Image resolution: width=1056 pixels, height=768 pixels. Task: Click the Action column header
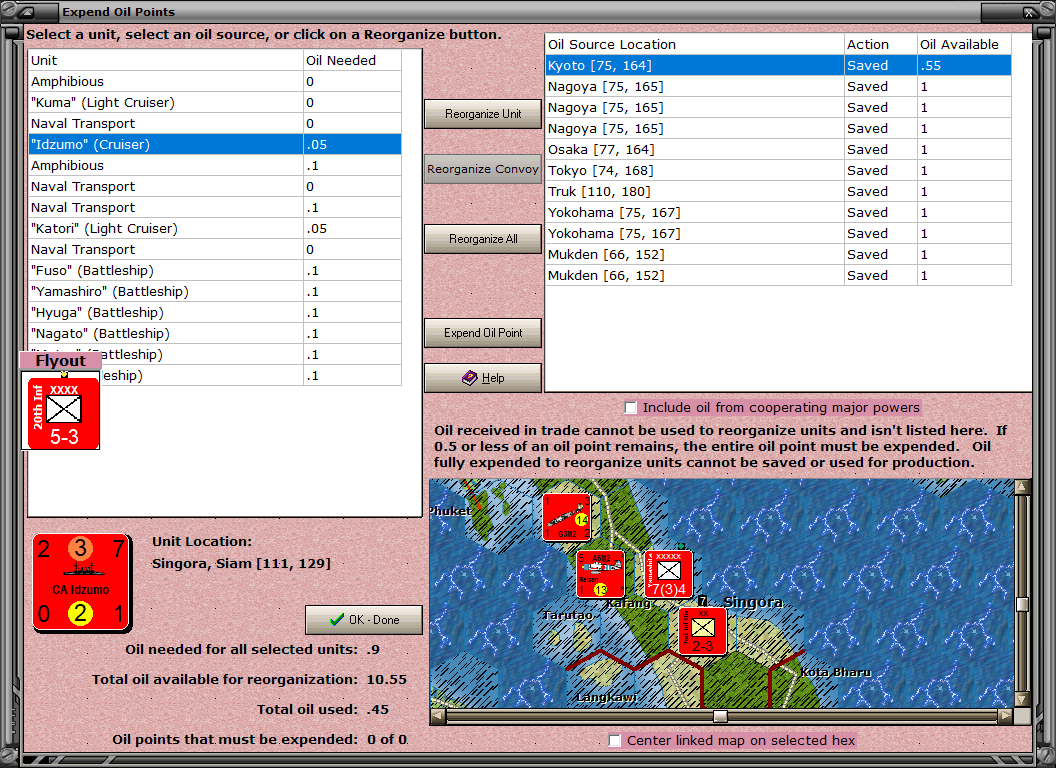(881, 44)
